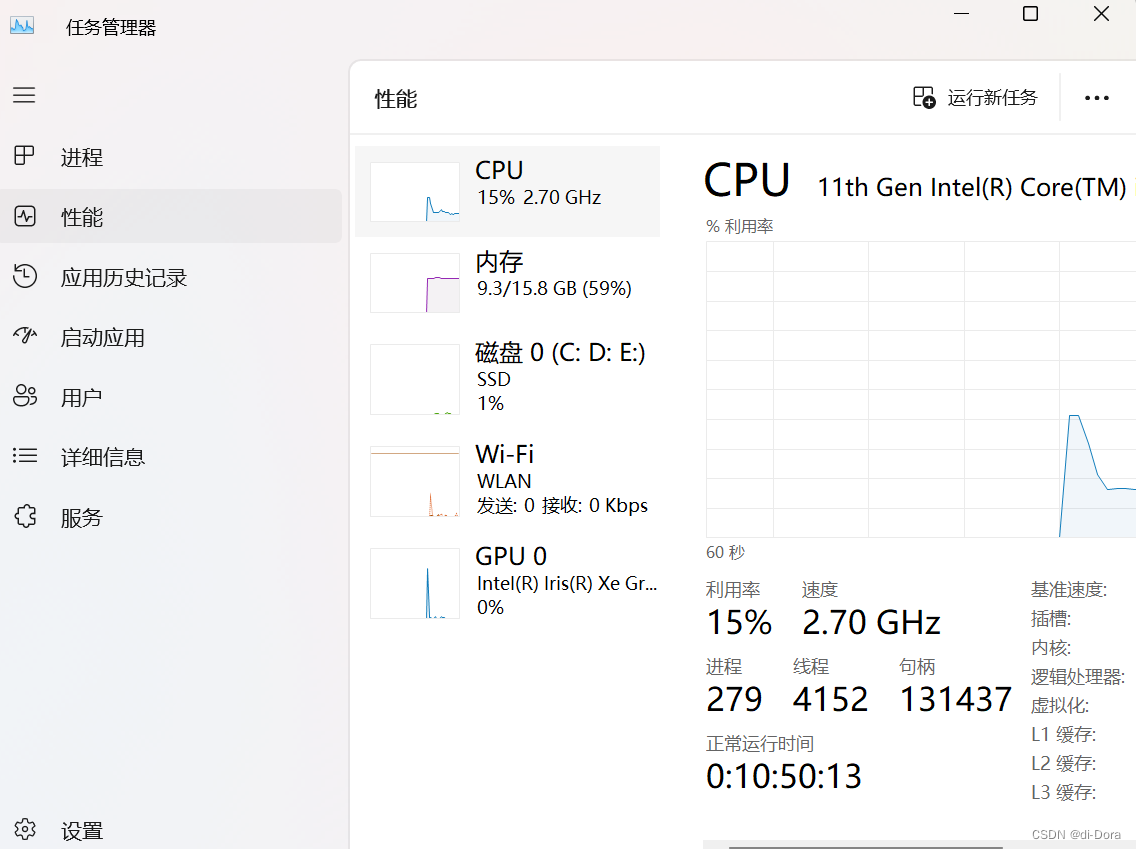Open the ... more options menu
1136x849 pixels.
click(1097, 97)
